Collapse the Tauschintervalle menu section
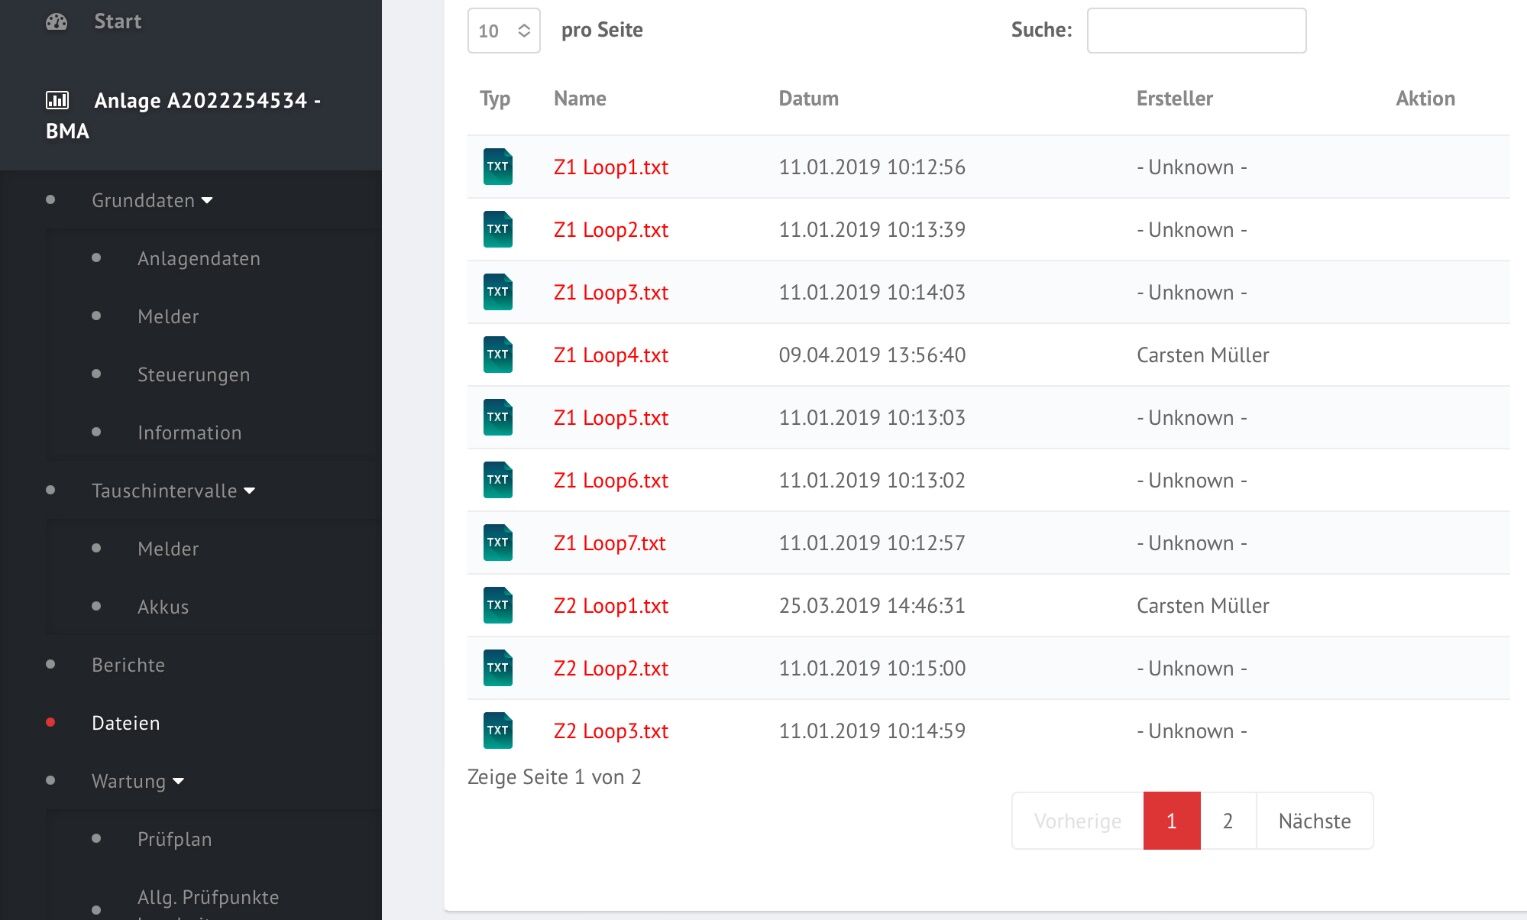Image resolution: width=1527 pixels, height=920 pixels. pyautogui.click(x=173, y=491)
